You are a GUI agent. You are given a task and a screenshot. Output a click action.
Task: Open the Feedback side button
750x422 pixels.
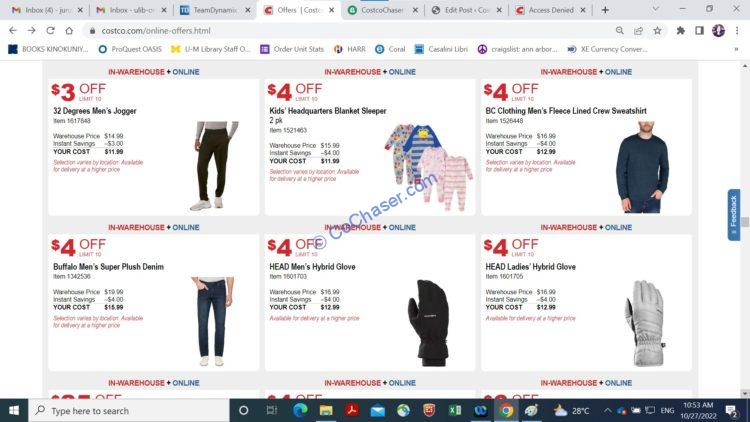click(x=734, y=215)
